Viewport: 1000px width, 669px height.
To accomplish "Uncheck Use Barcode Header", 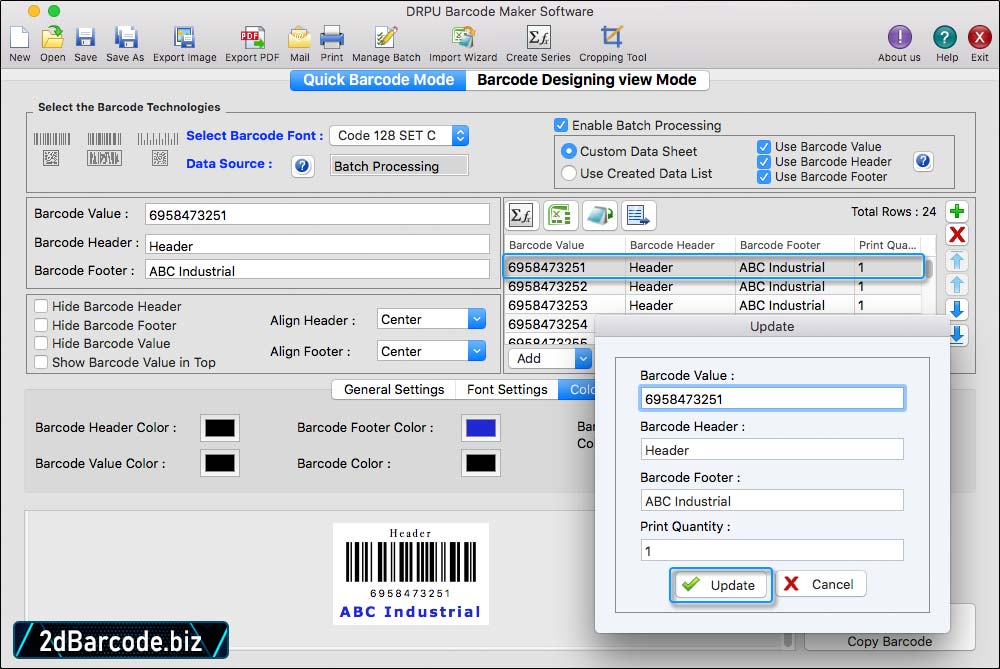I will (764, 162).
